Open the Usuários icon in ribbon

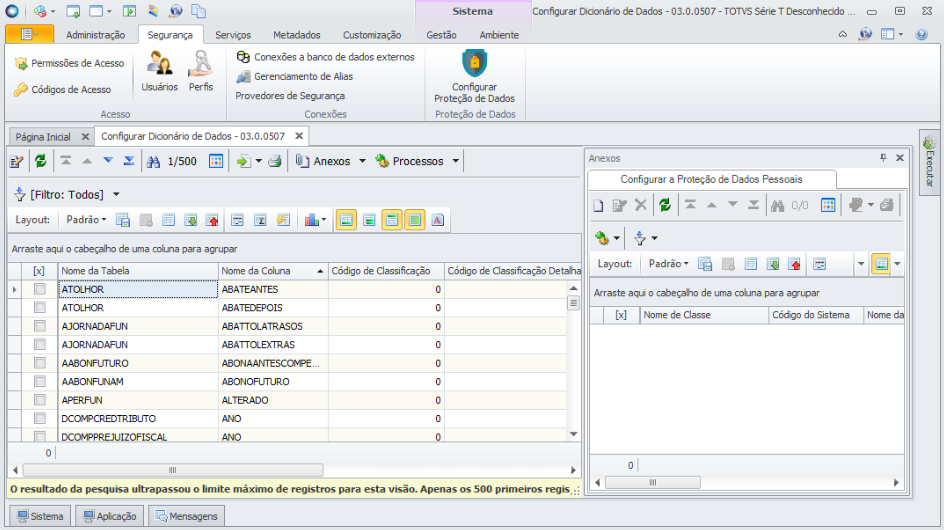160,65
